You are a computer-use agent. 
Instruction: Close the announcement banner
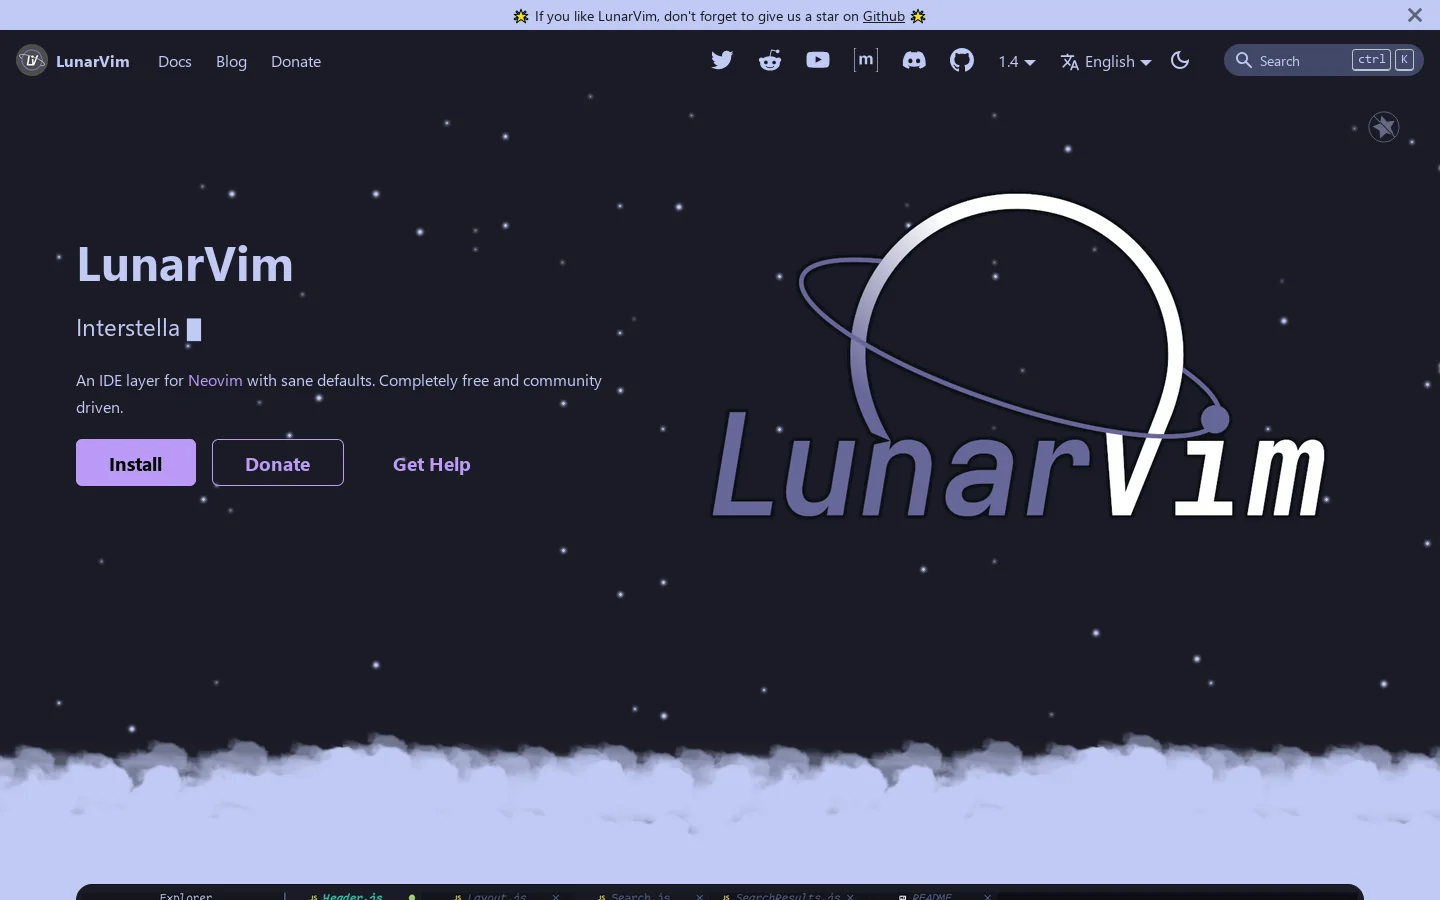click(1415, 15)
